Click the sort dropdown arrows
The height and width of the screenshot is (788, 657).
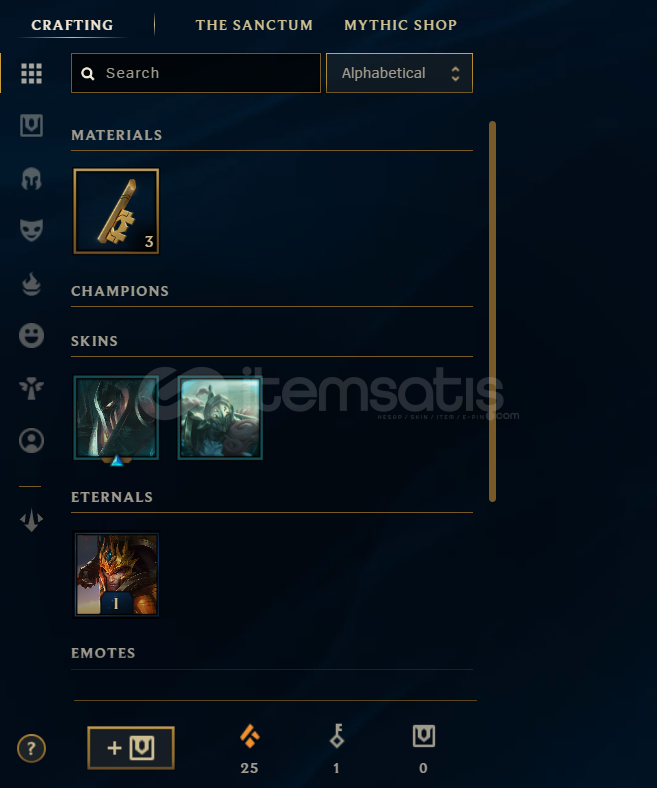455,73
